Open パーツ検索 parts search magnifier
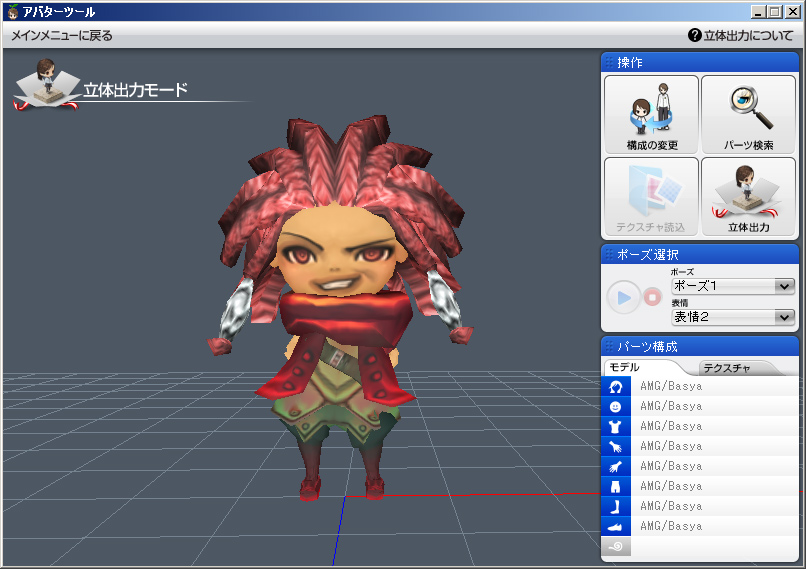Screen dimensions: 806x569 pos(748,115)
